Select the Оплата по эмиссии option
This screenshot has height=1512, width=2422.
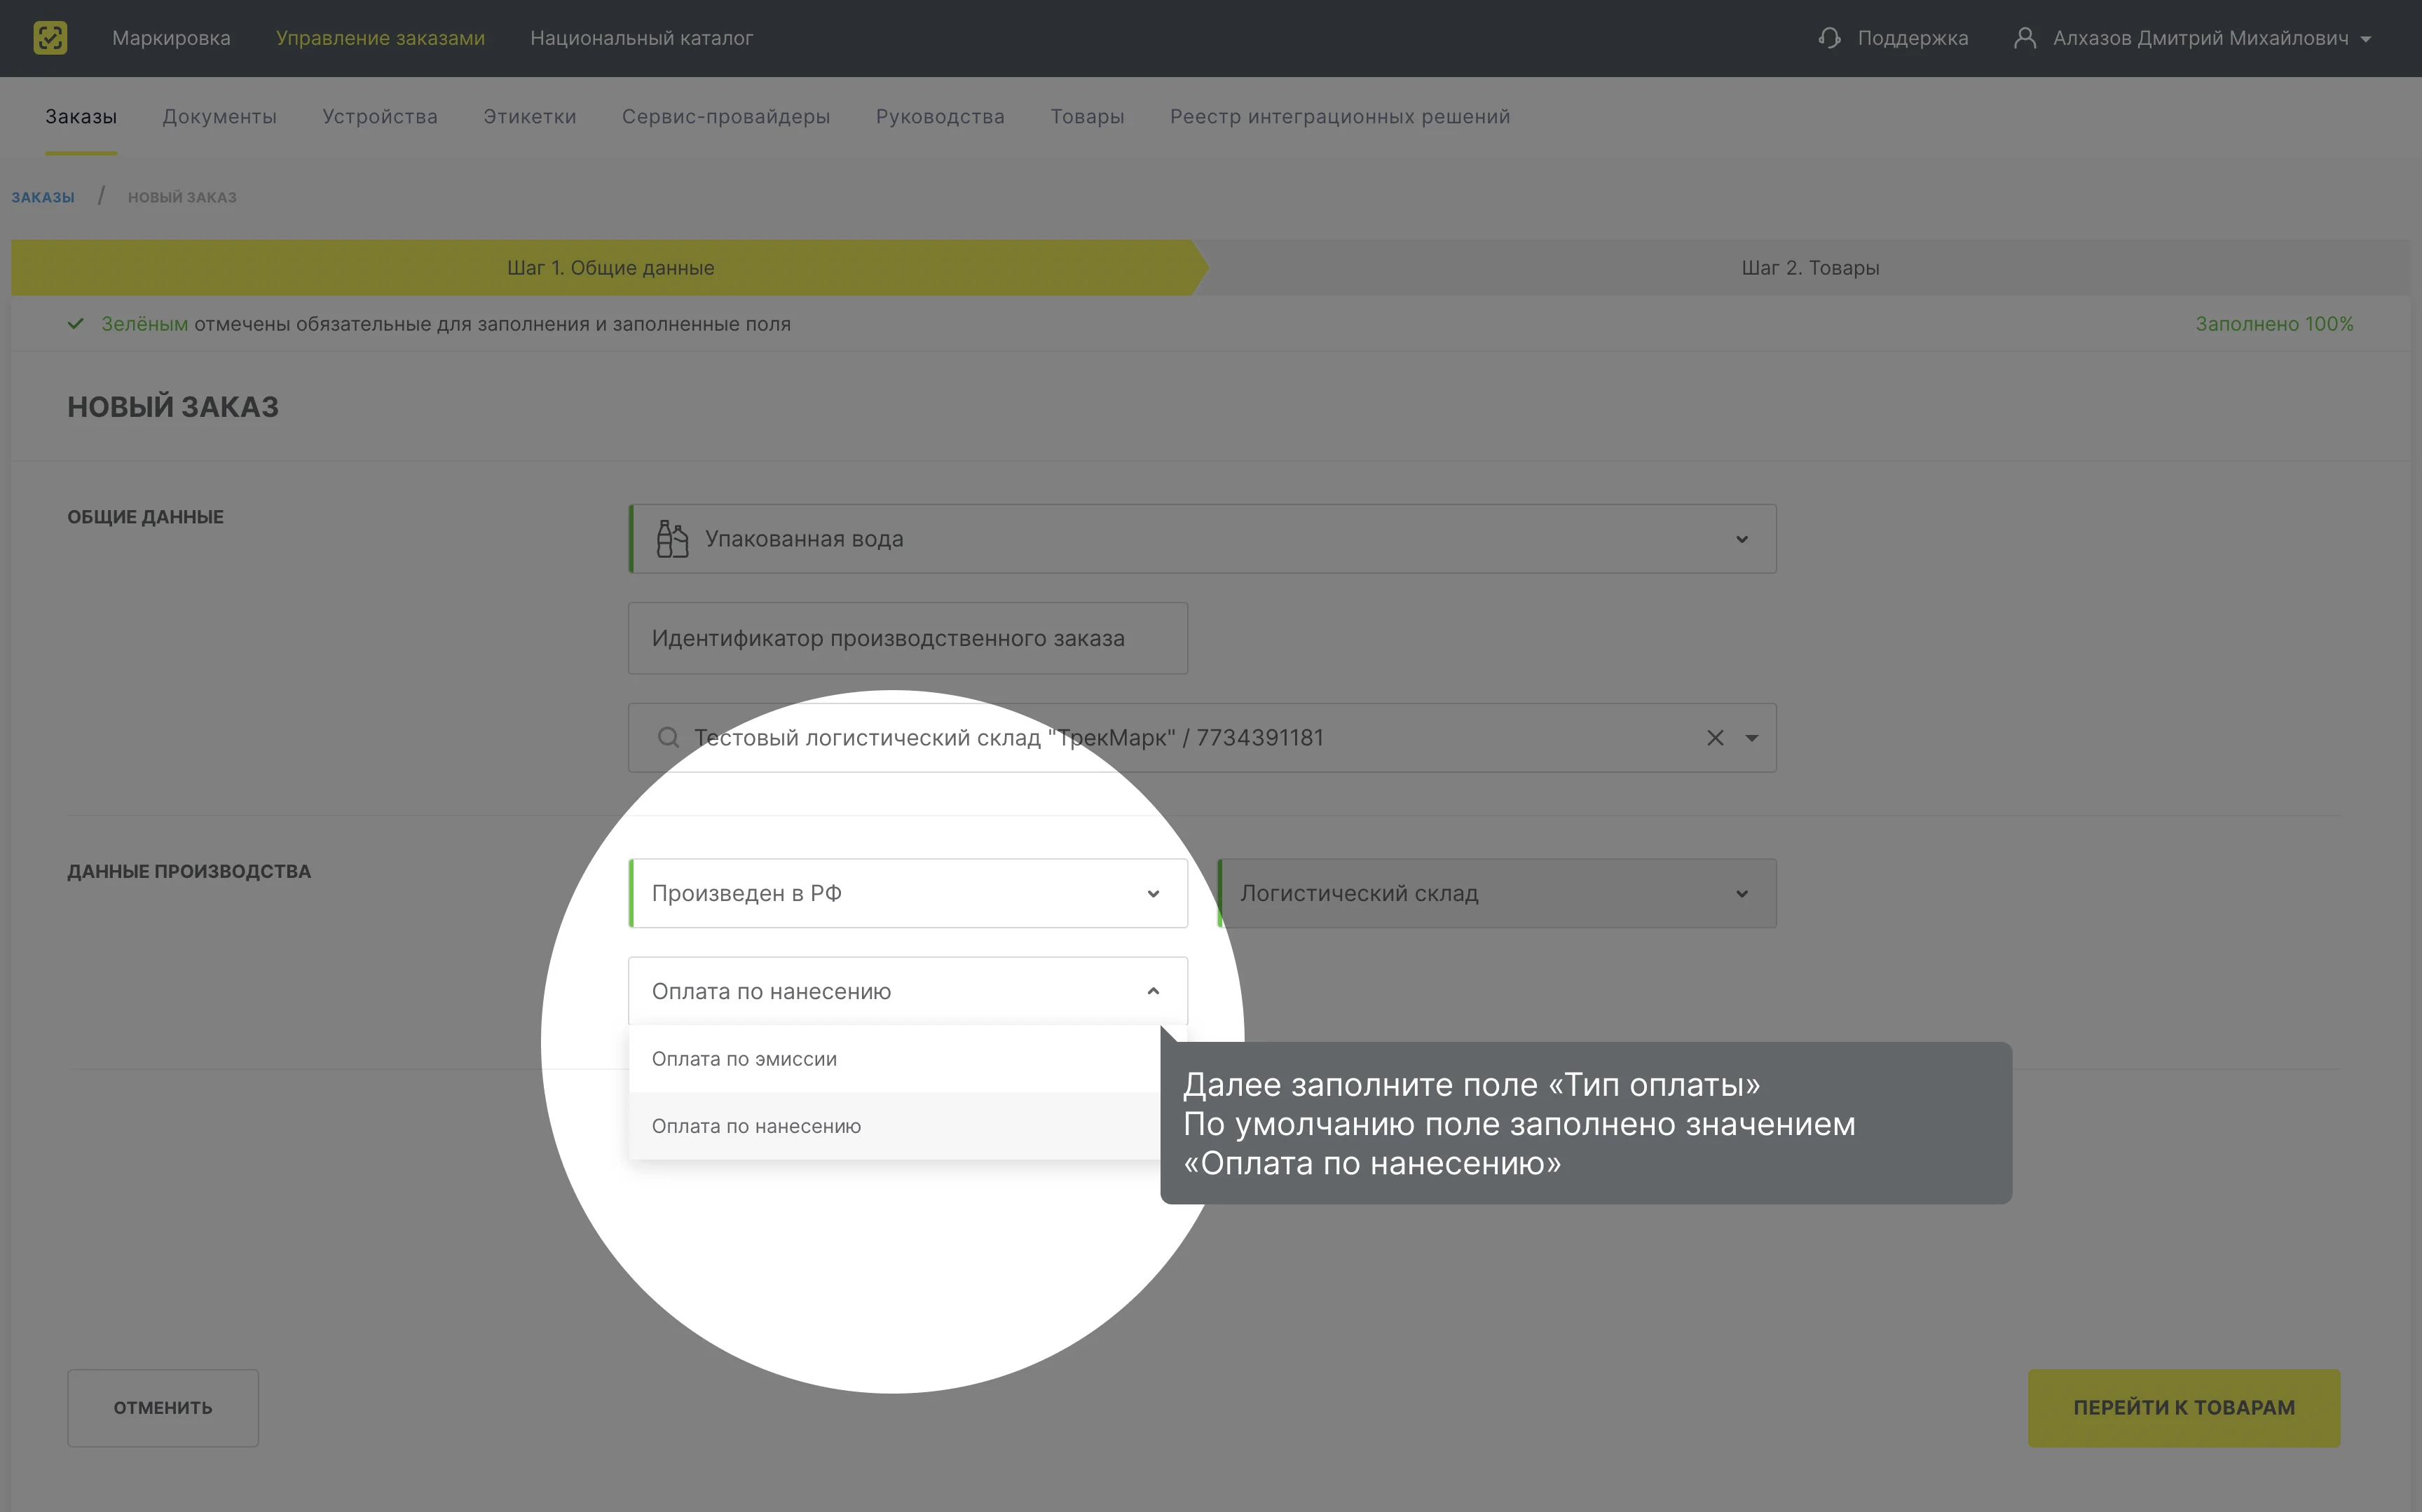[894, 1059]
